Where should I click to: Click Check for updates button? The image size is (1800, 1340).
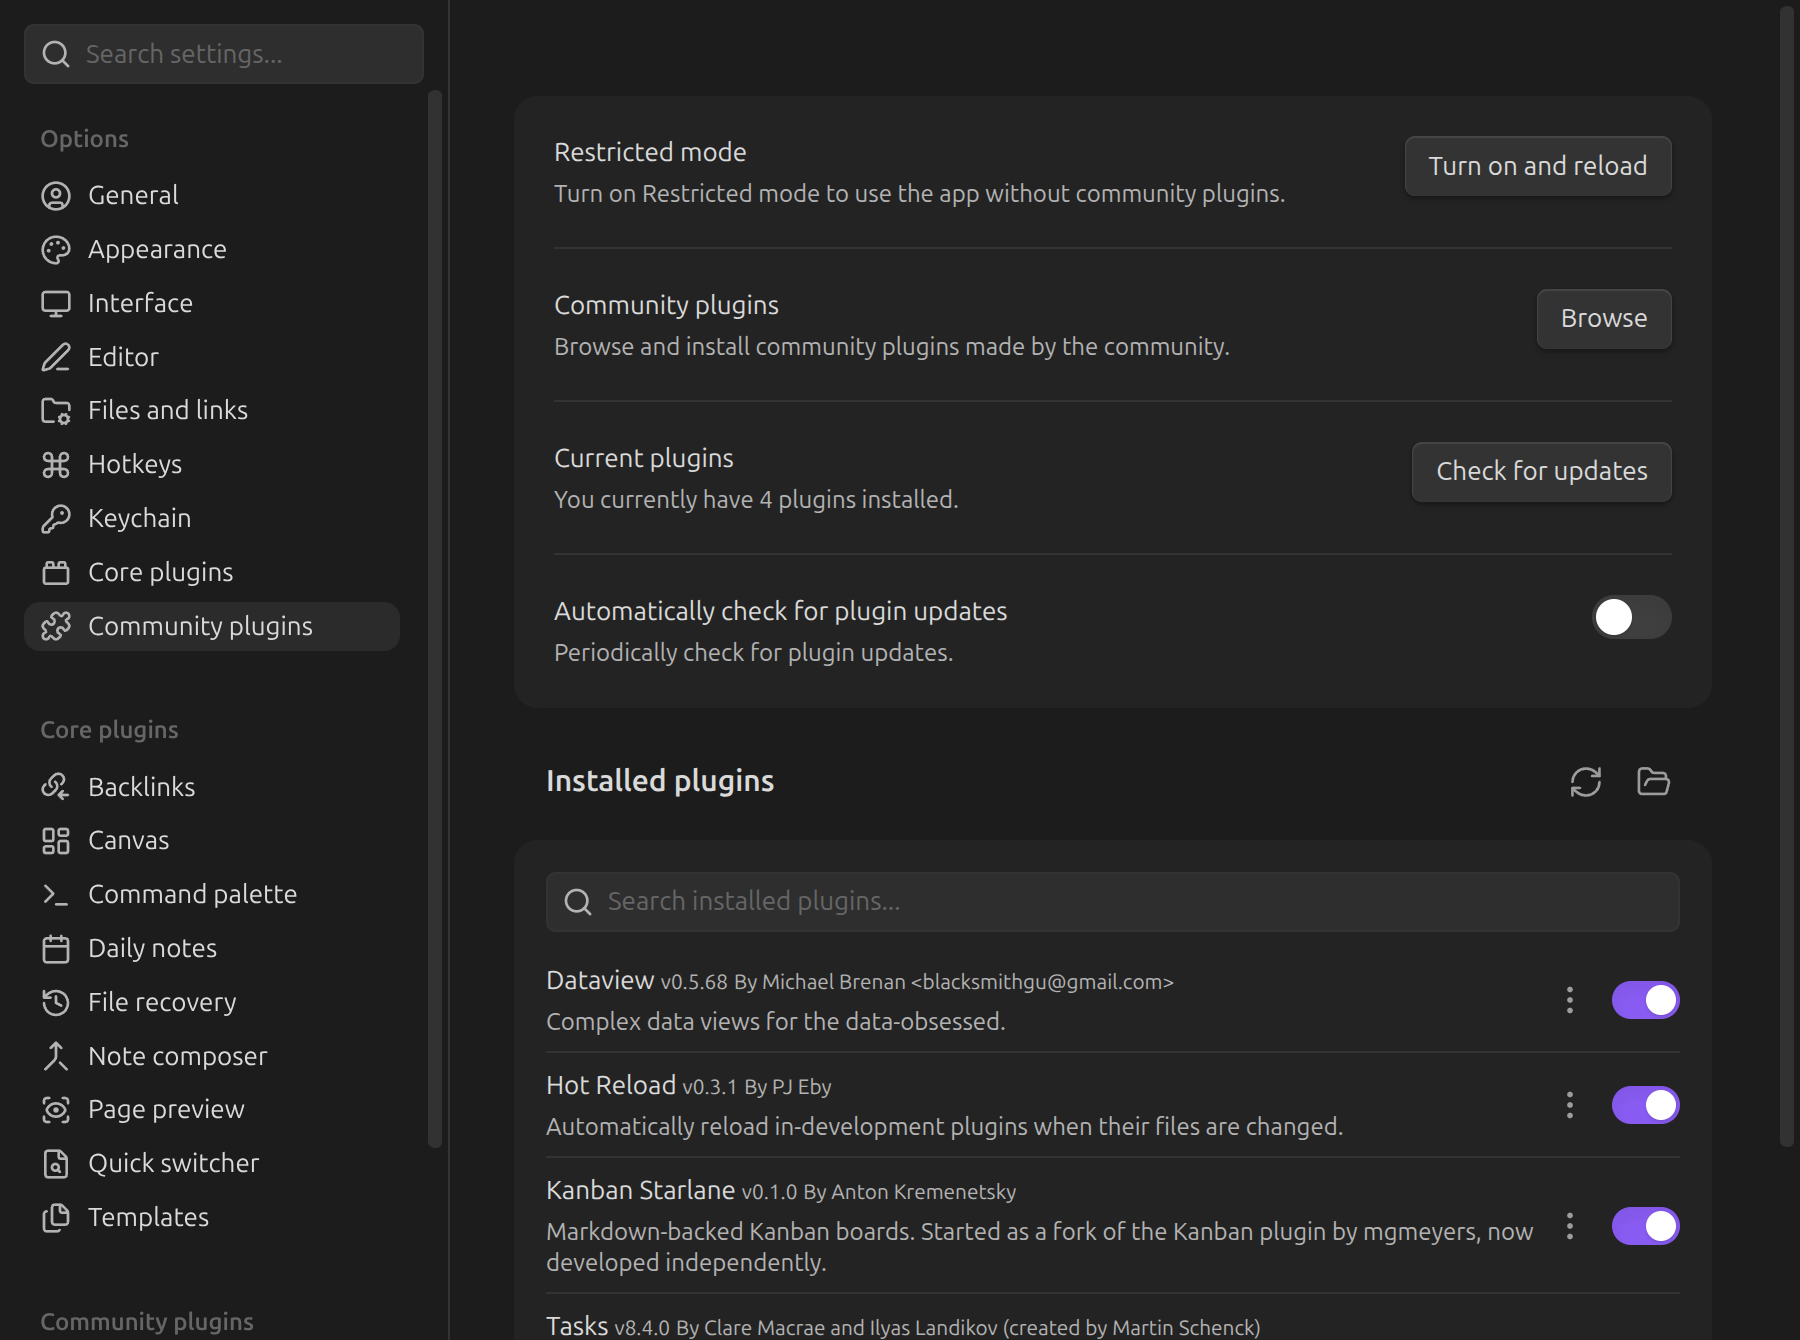point(1541,472)
